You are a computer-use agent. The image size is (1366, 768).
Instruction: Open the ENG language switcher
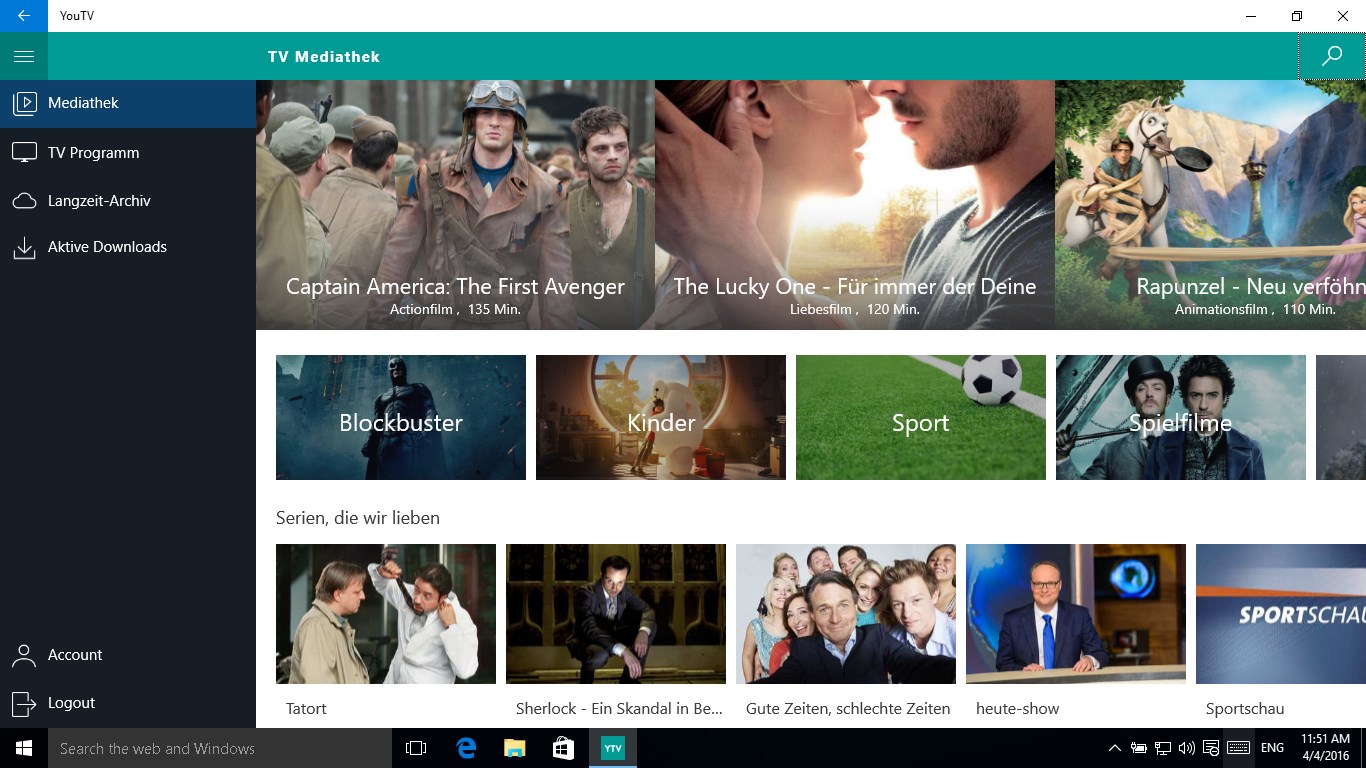coord(1272,748)
